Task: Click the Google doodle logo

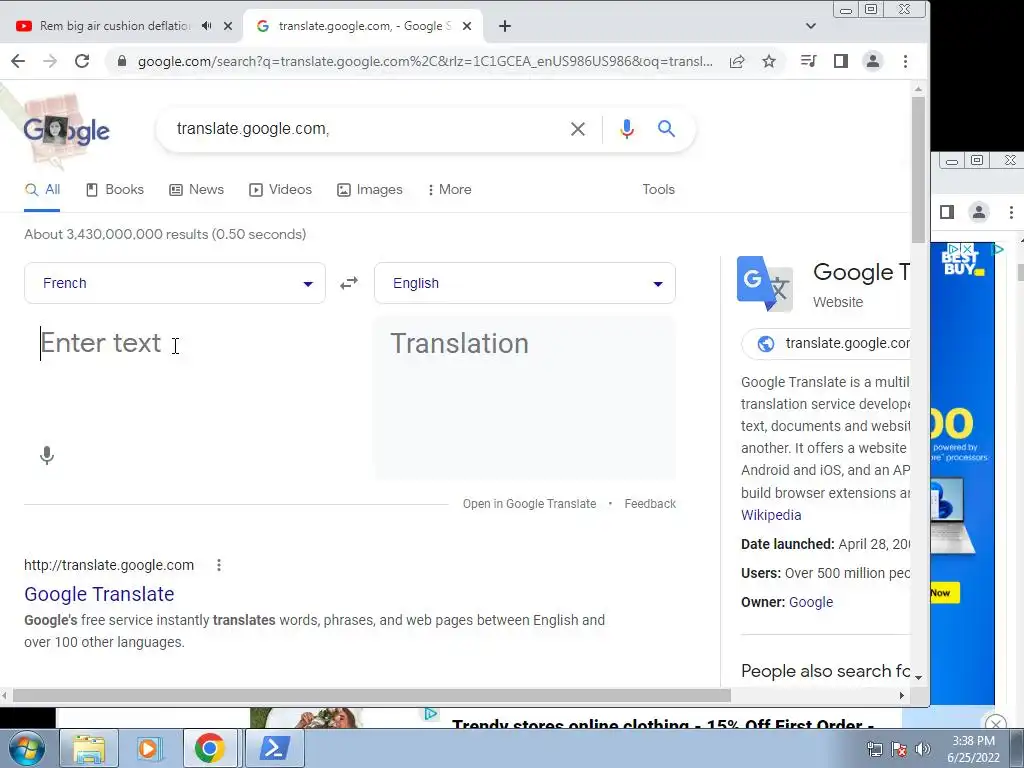Action: coord(67,131)
